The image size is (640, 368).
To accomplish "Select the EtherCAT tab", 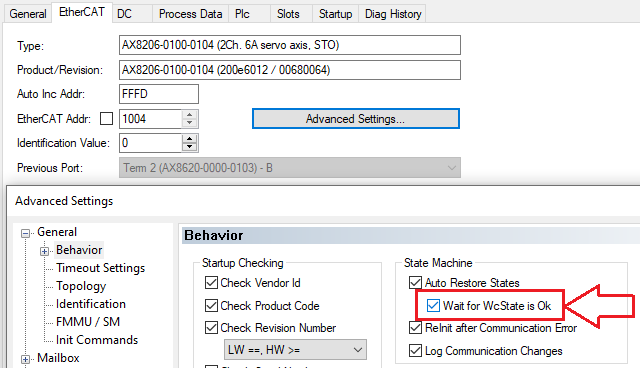I will point(82,12).
